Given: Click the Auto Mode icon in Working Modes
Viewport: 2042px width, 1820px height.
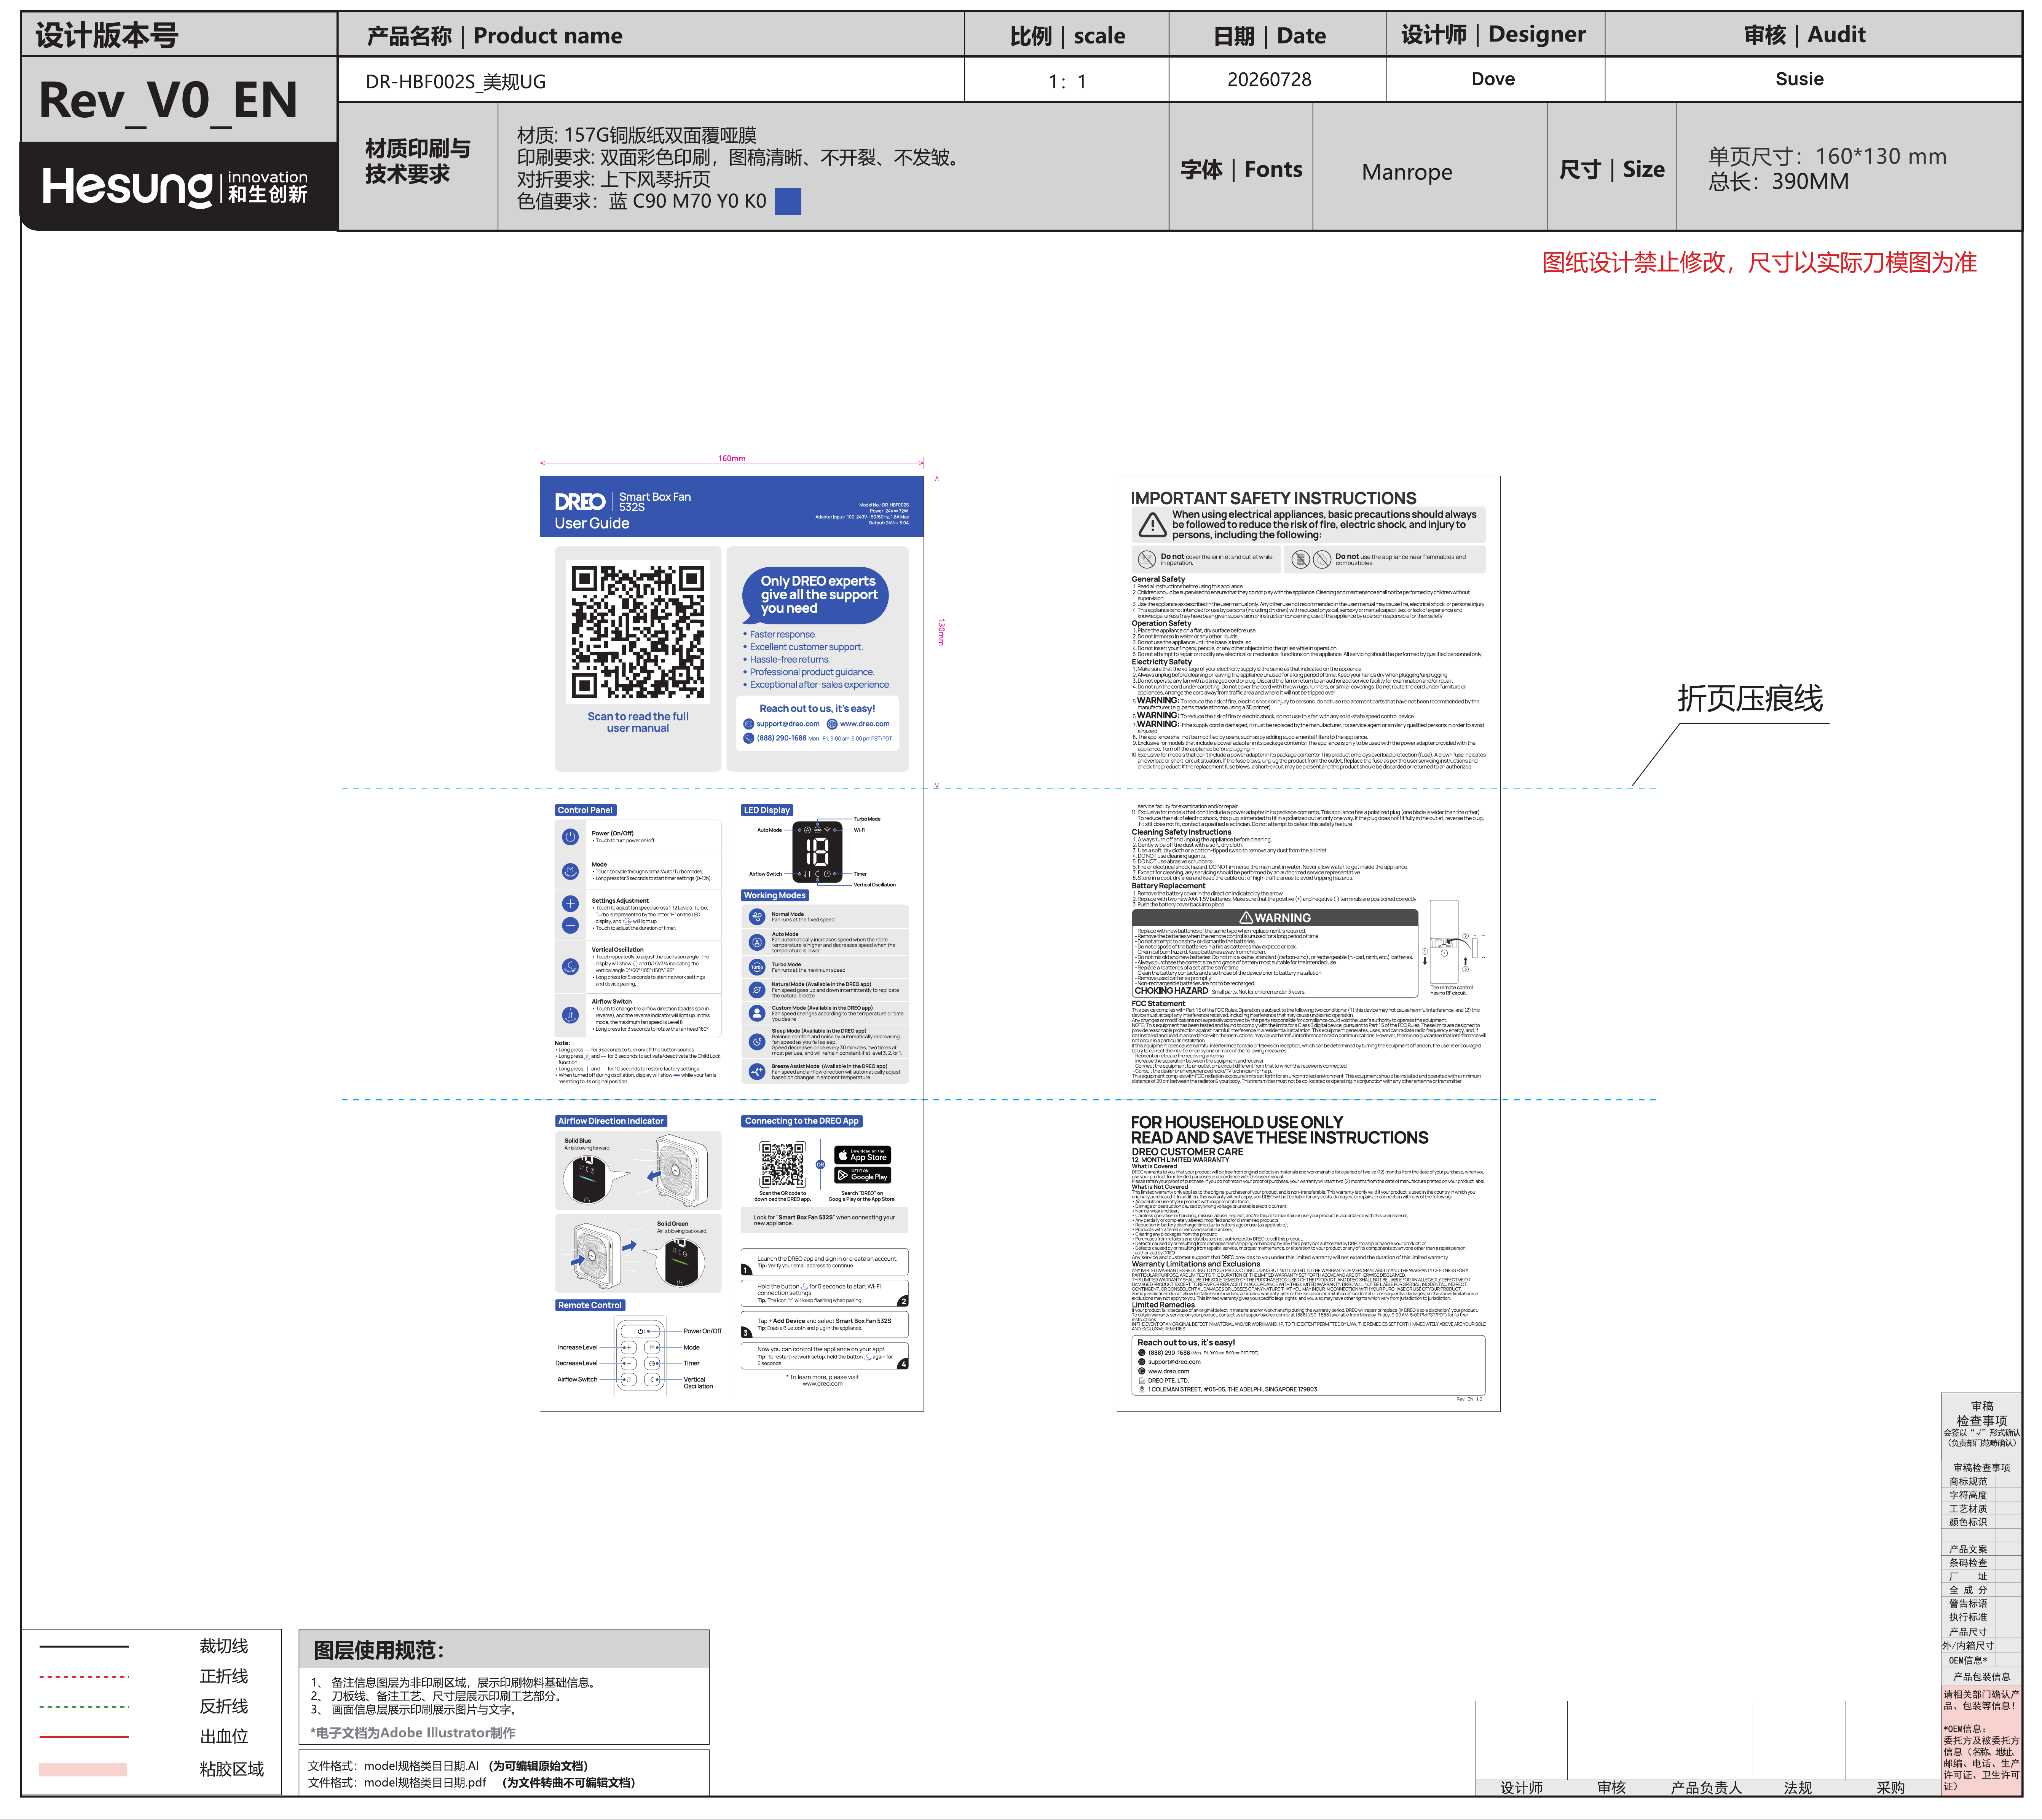Looking at the screenshot, I should coord(757,942).
